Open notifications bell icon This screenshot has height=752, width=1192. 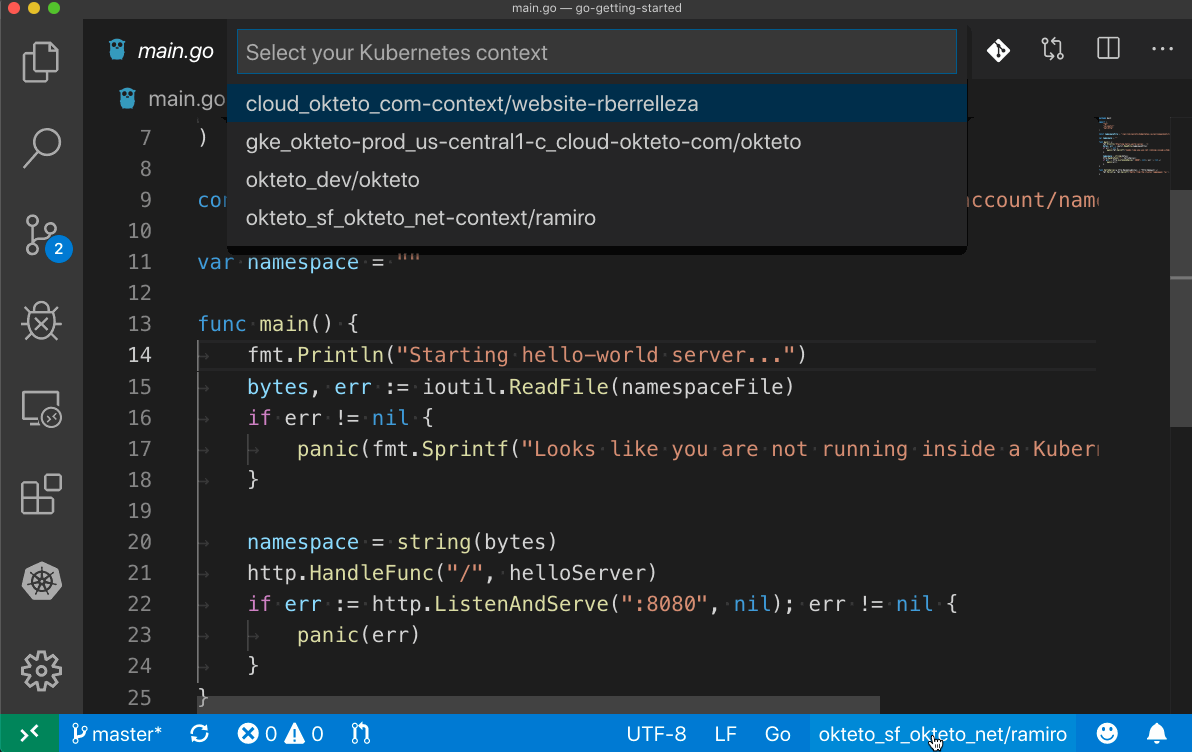point(1156,734)
